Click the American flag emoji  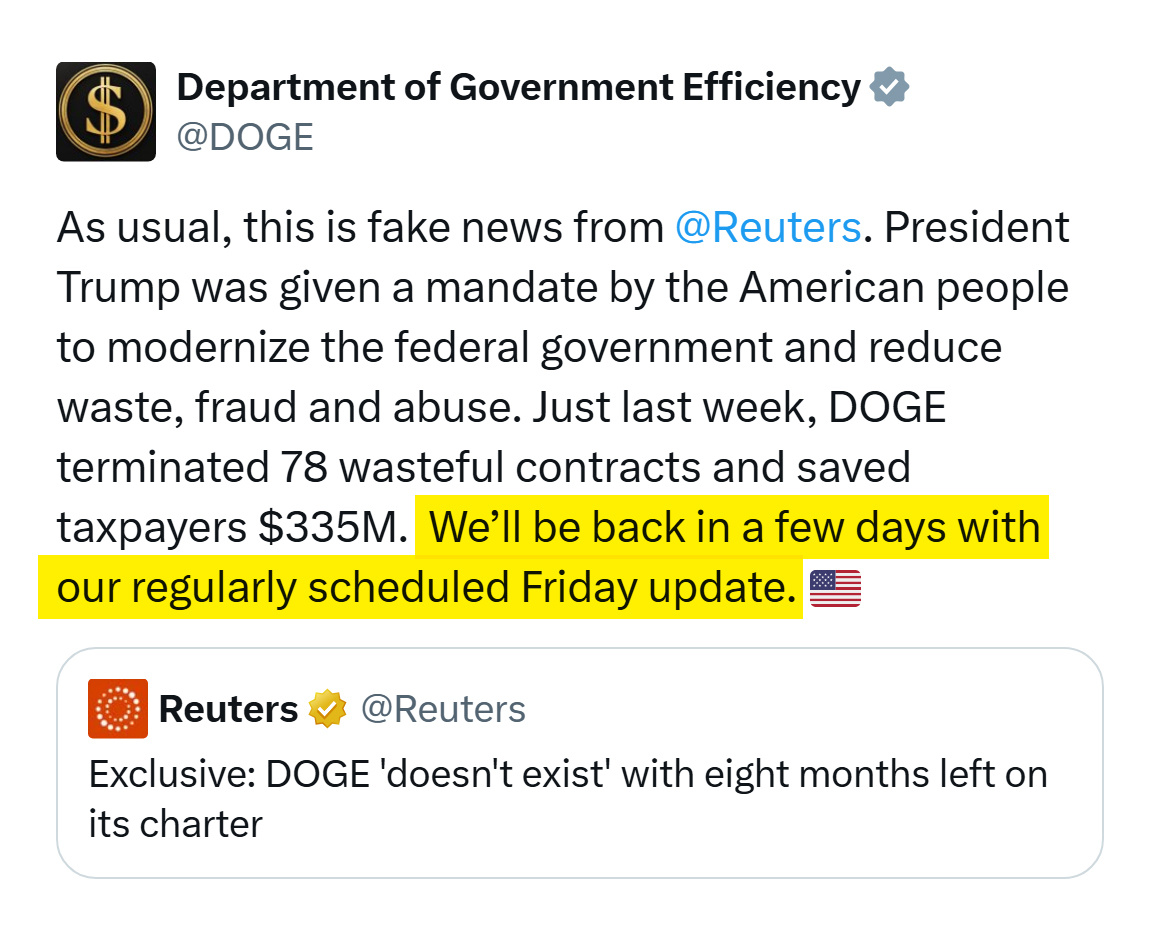835,588
